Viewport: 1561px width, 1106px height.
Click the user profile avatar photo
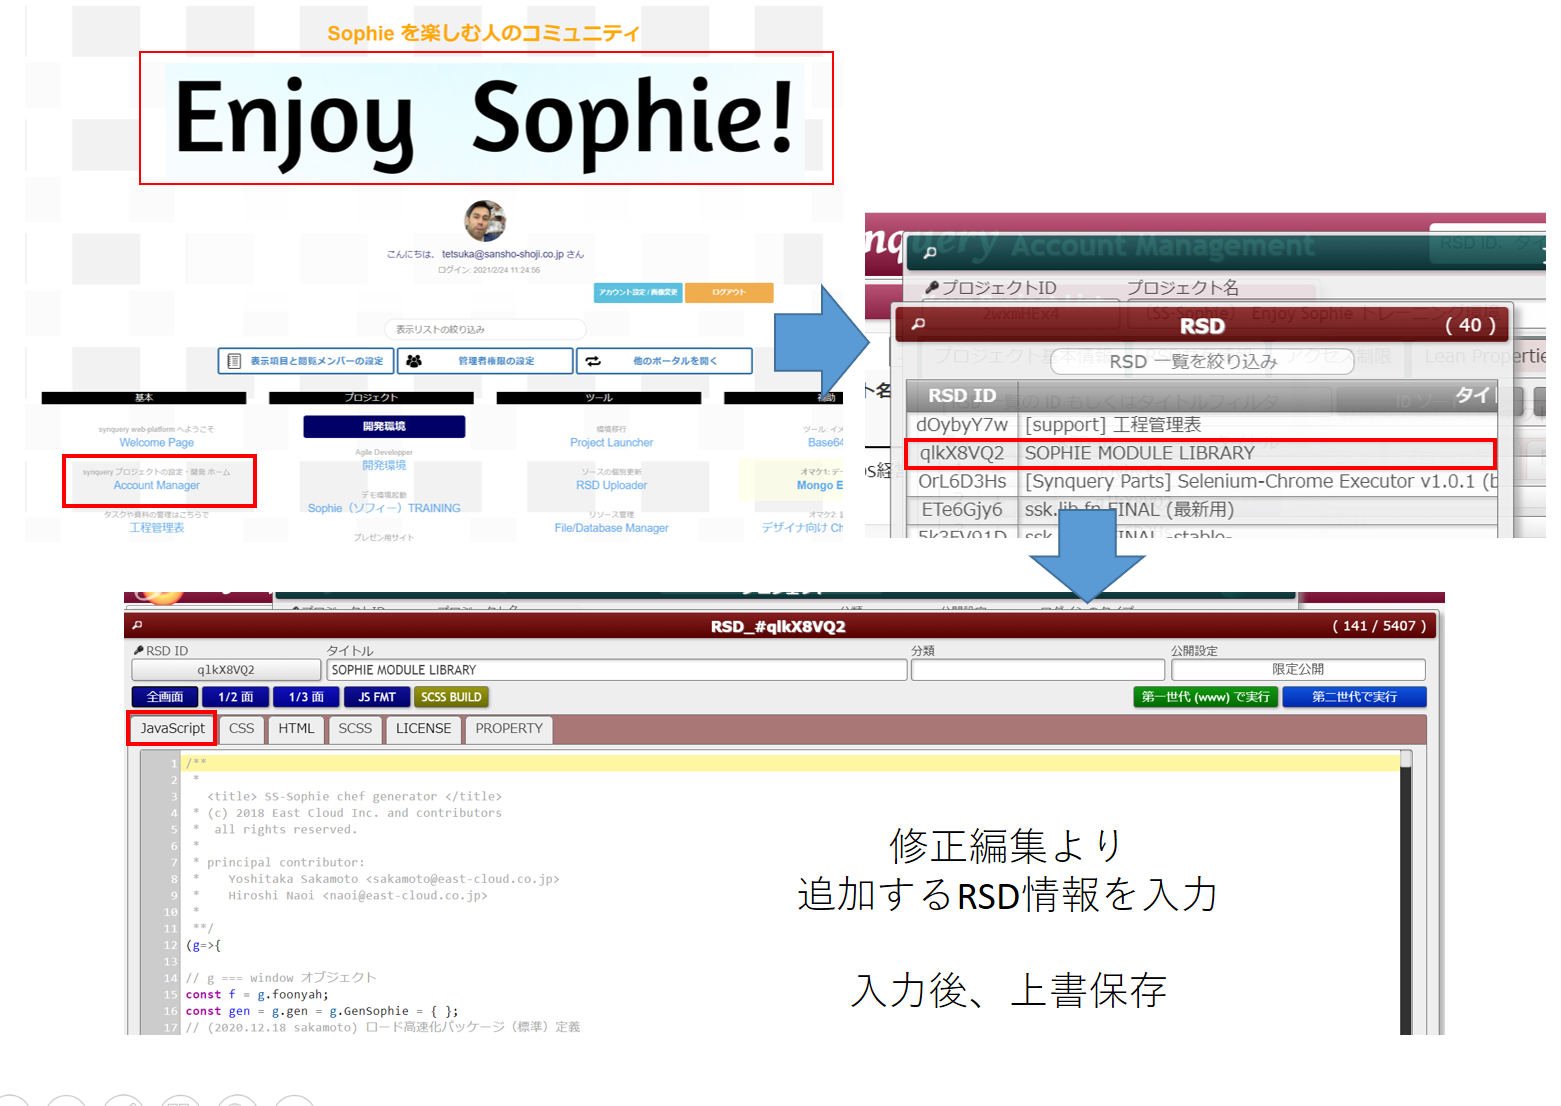tap(485, 221)
